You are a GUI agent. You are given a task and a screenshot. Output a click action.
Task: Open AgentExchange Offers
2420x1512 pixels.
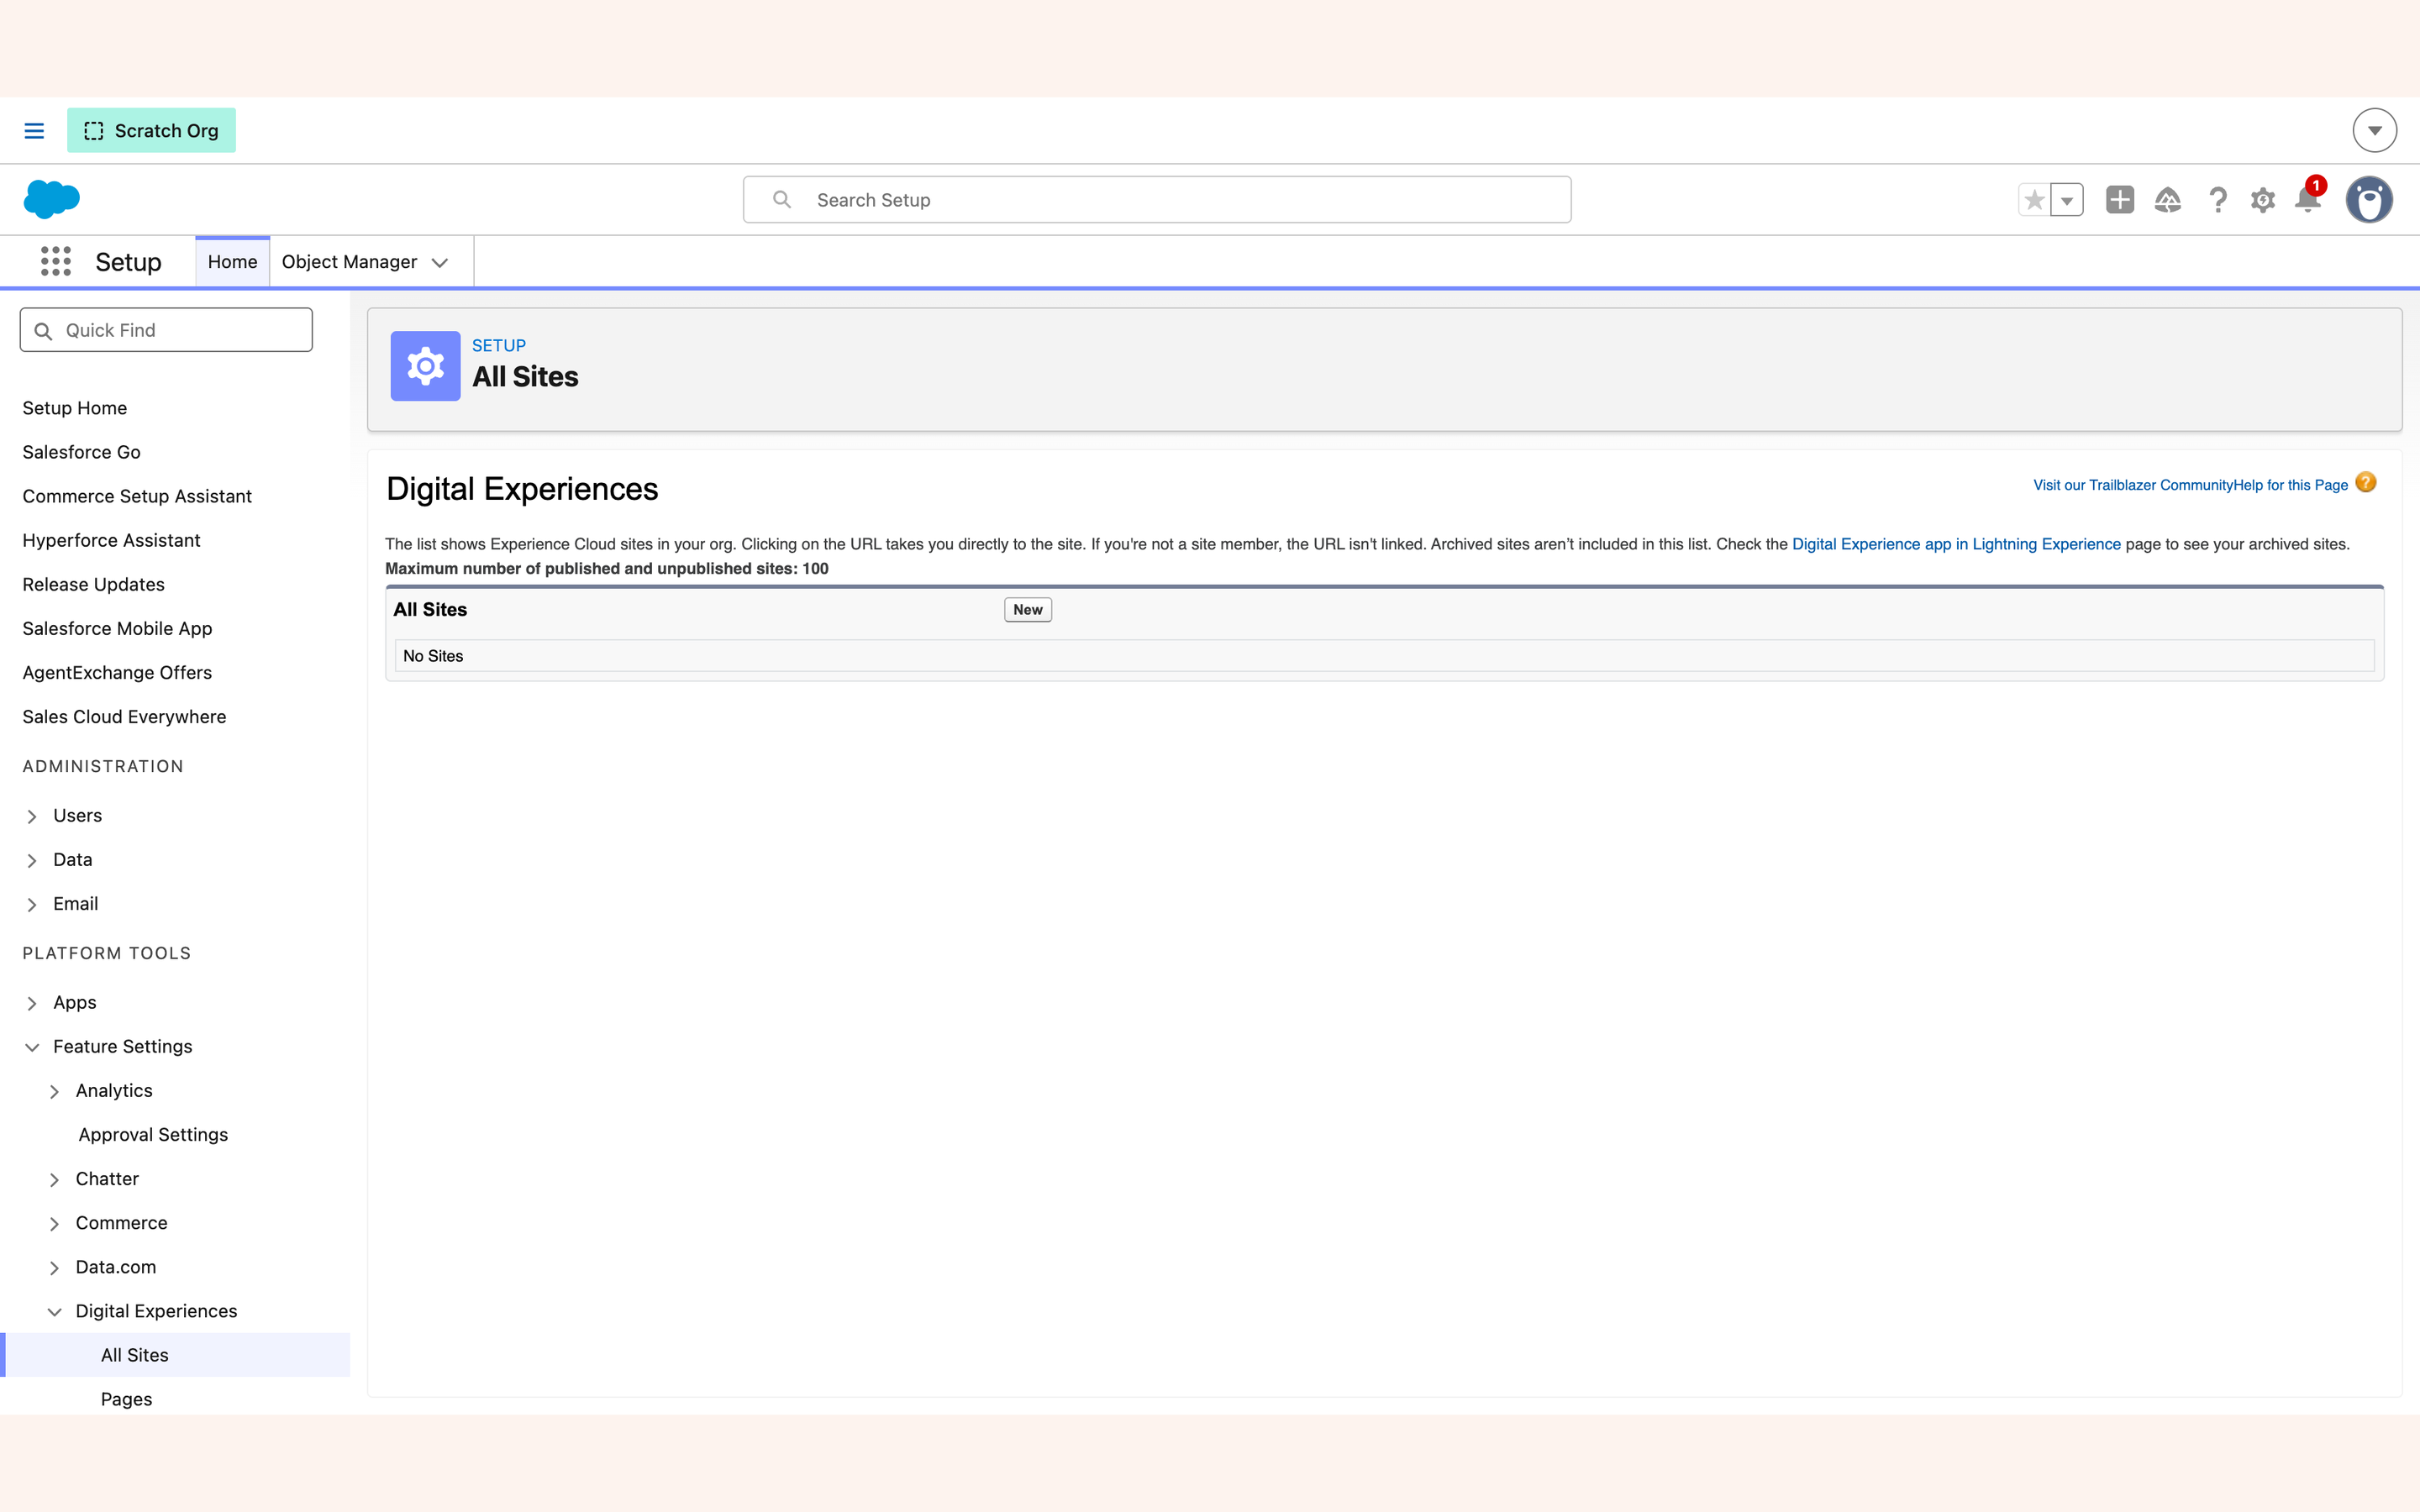(117, 672)
